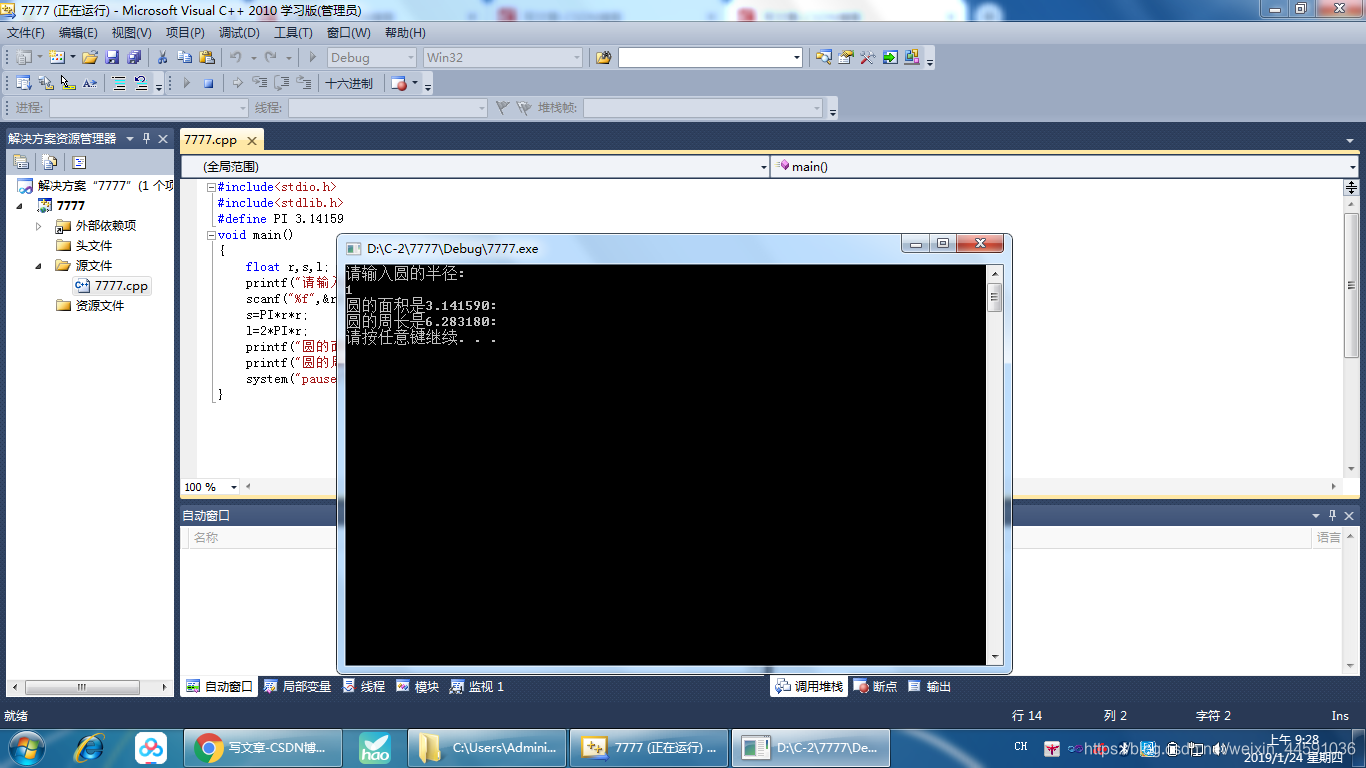Click the View Code icon in Solution Explorer
This screenshot has width=1366, height=768.
click(79, 162)
